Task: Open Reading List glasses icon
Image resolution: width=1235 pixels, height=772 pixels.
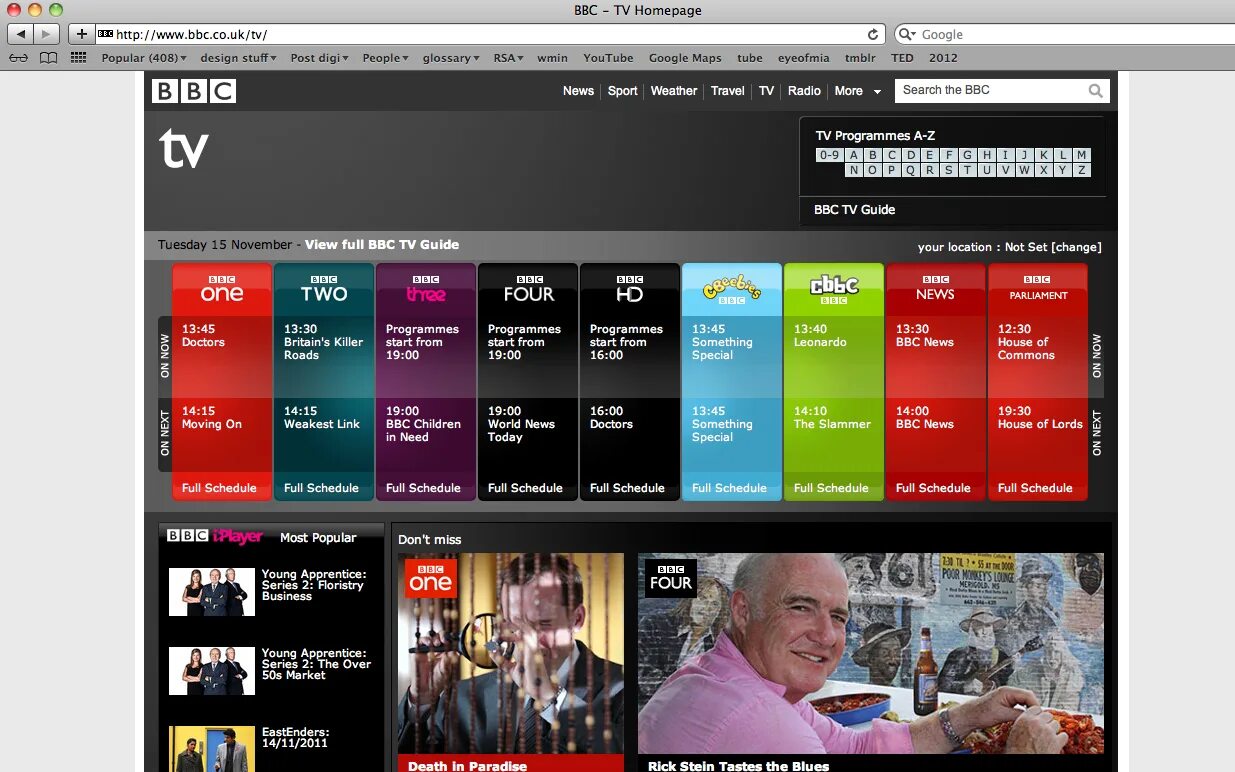Action: pyautogui.click(x=19, y=58)
